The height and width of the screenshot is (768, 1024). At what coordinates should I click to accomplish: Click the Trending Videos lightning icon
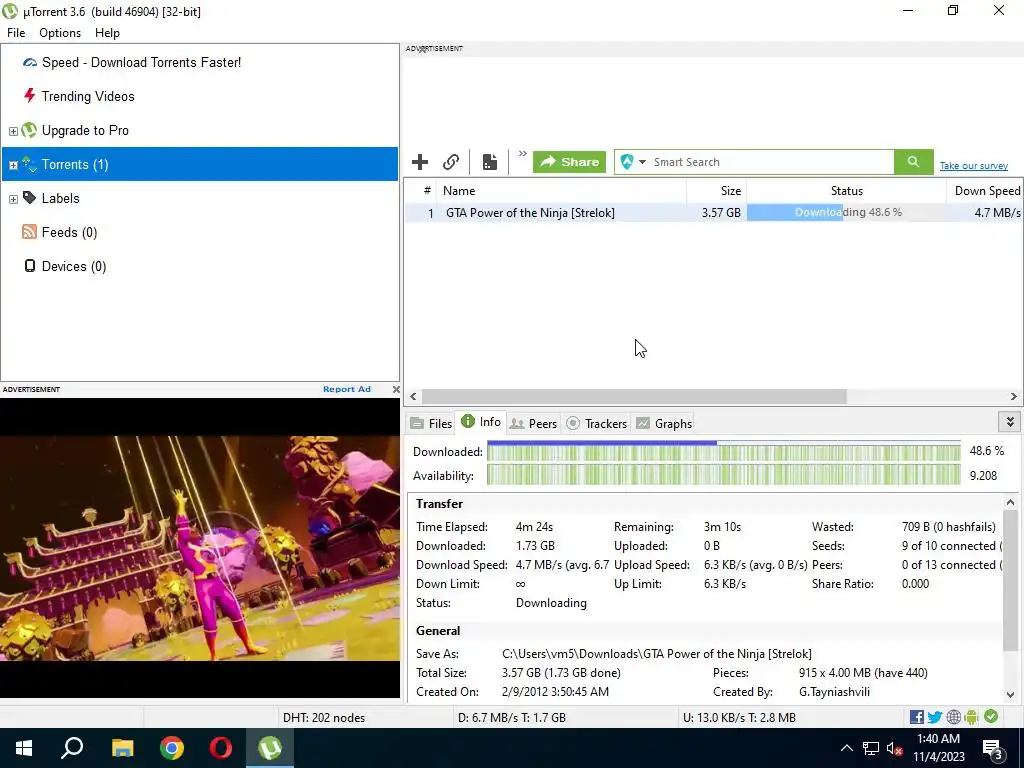pos(29,96)
